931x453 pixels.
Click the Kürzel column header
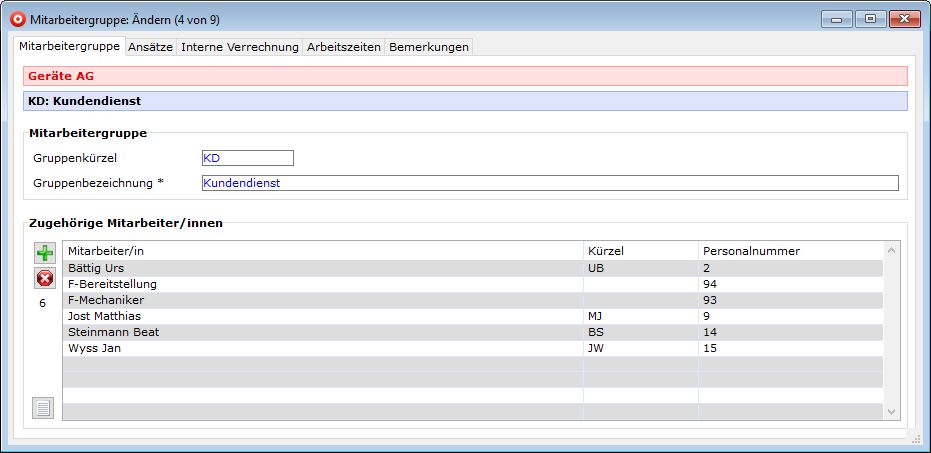click(640, 250)
